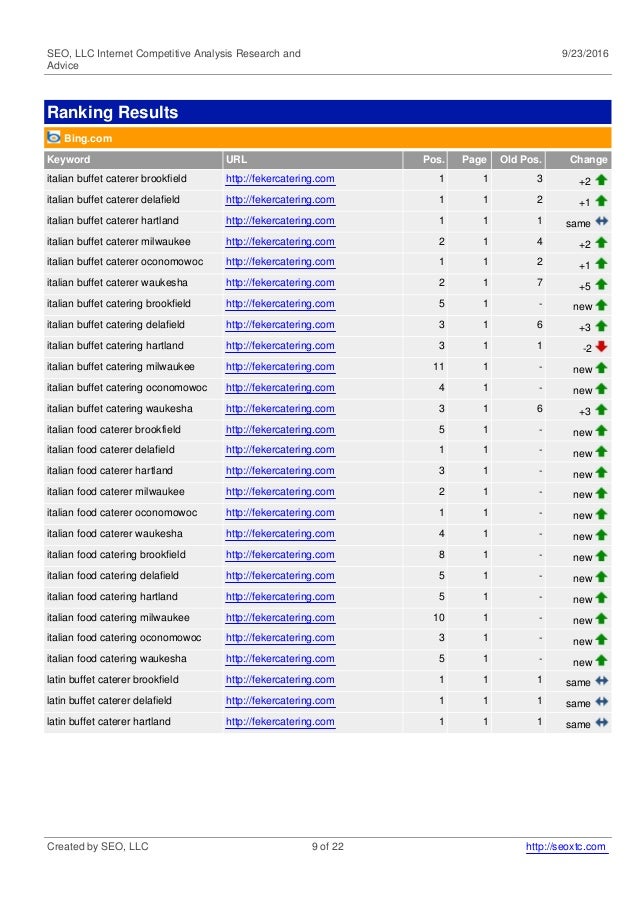The height and width of the screenshot is (902, 638).
Task: Click green arrow for italian food catering delafield
Action: [x=601, y=577]
